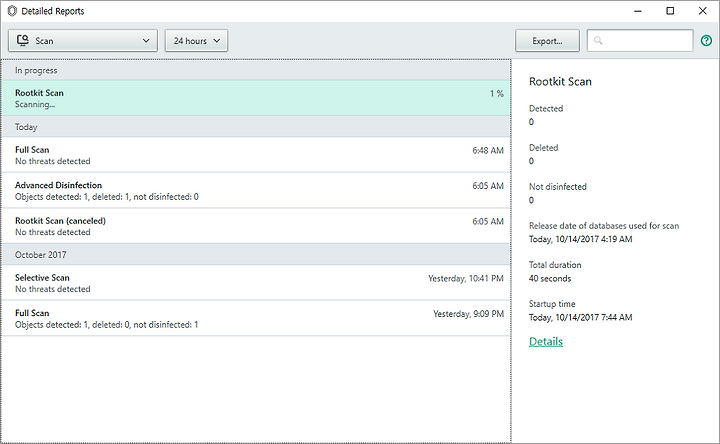Select the Rootkit Scan (canceled) entry
The height and width of the screenshot is (444, 720).
[x=256, y=226]
